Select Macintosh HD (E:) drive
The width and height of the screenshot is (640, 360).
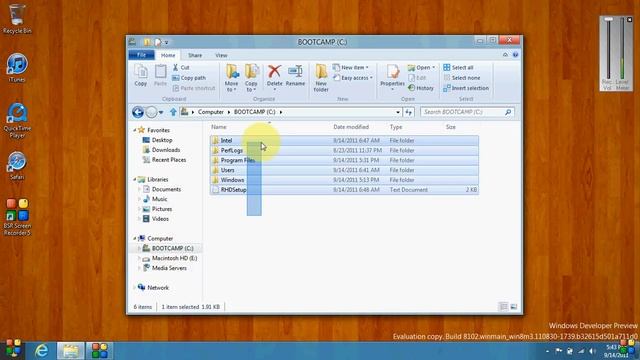tap(170, 258)
